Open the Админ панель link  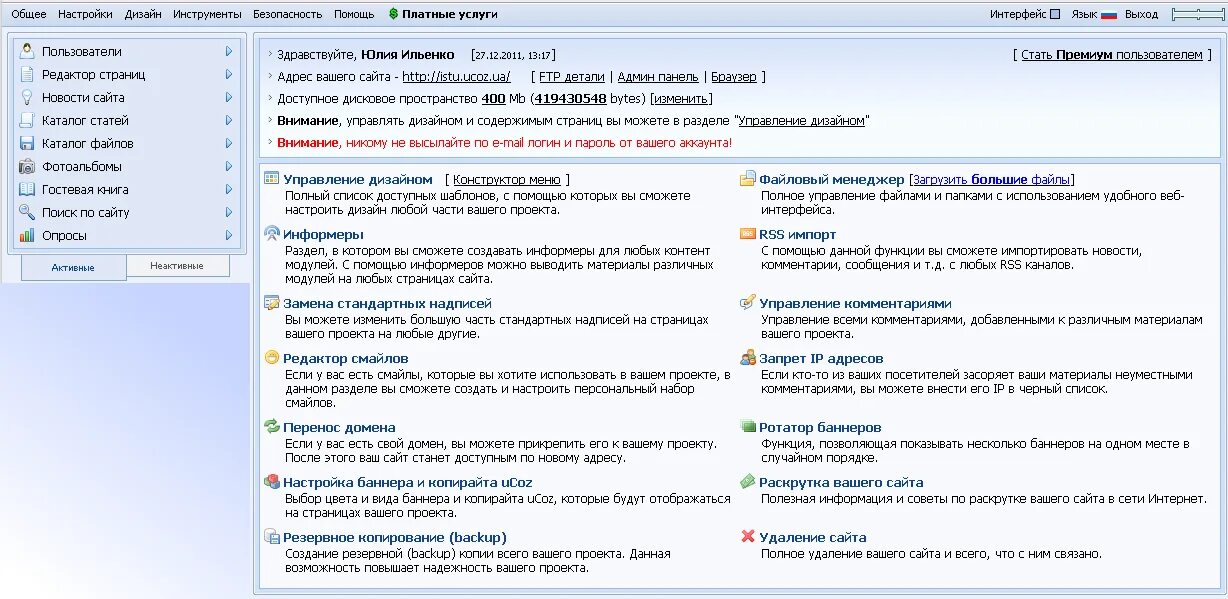coord(658,76)
